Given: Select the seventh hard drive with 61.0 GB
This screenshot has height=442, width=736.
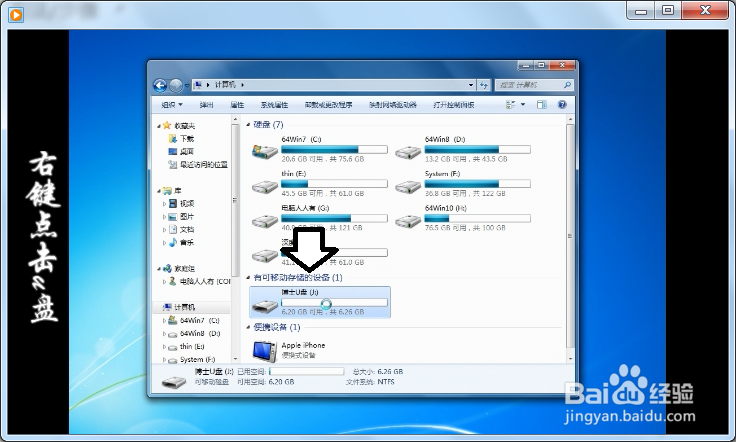Looking at the screenshot, I should coord(265,255).
